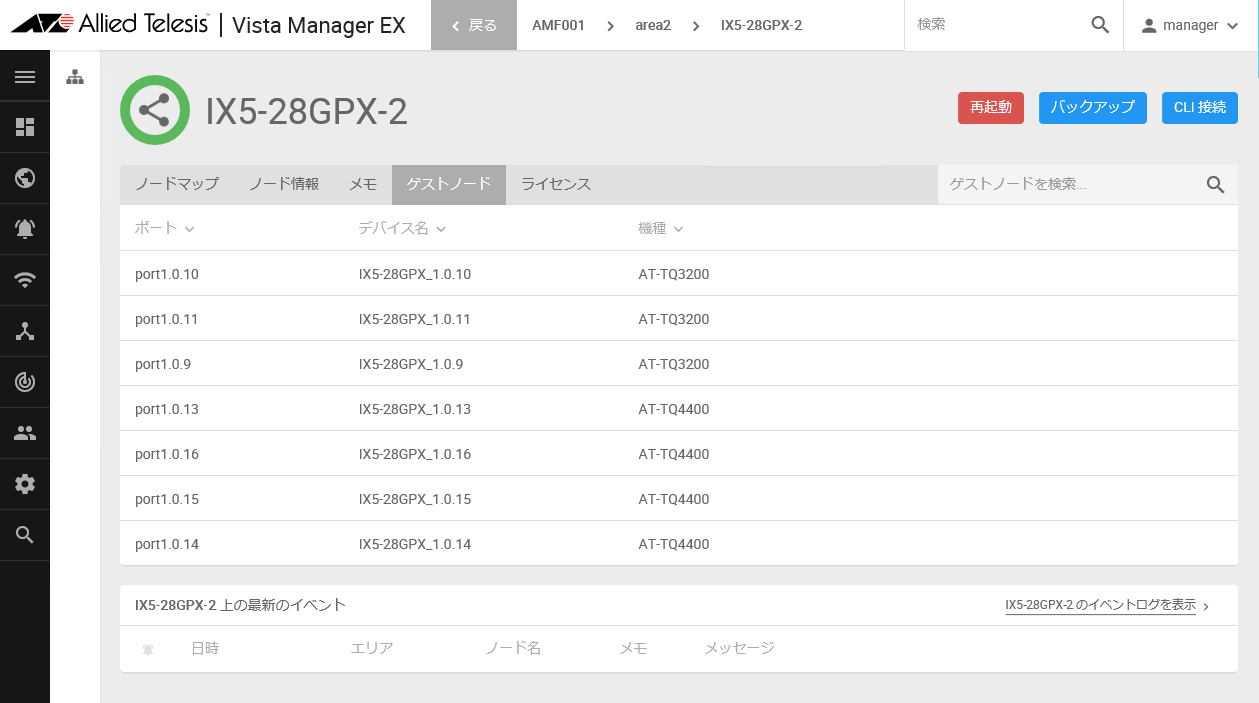Click device name IX5-28GPX_1.0.15

[x=415, y=499]
